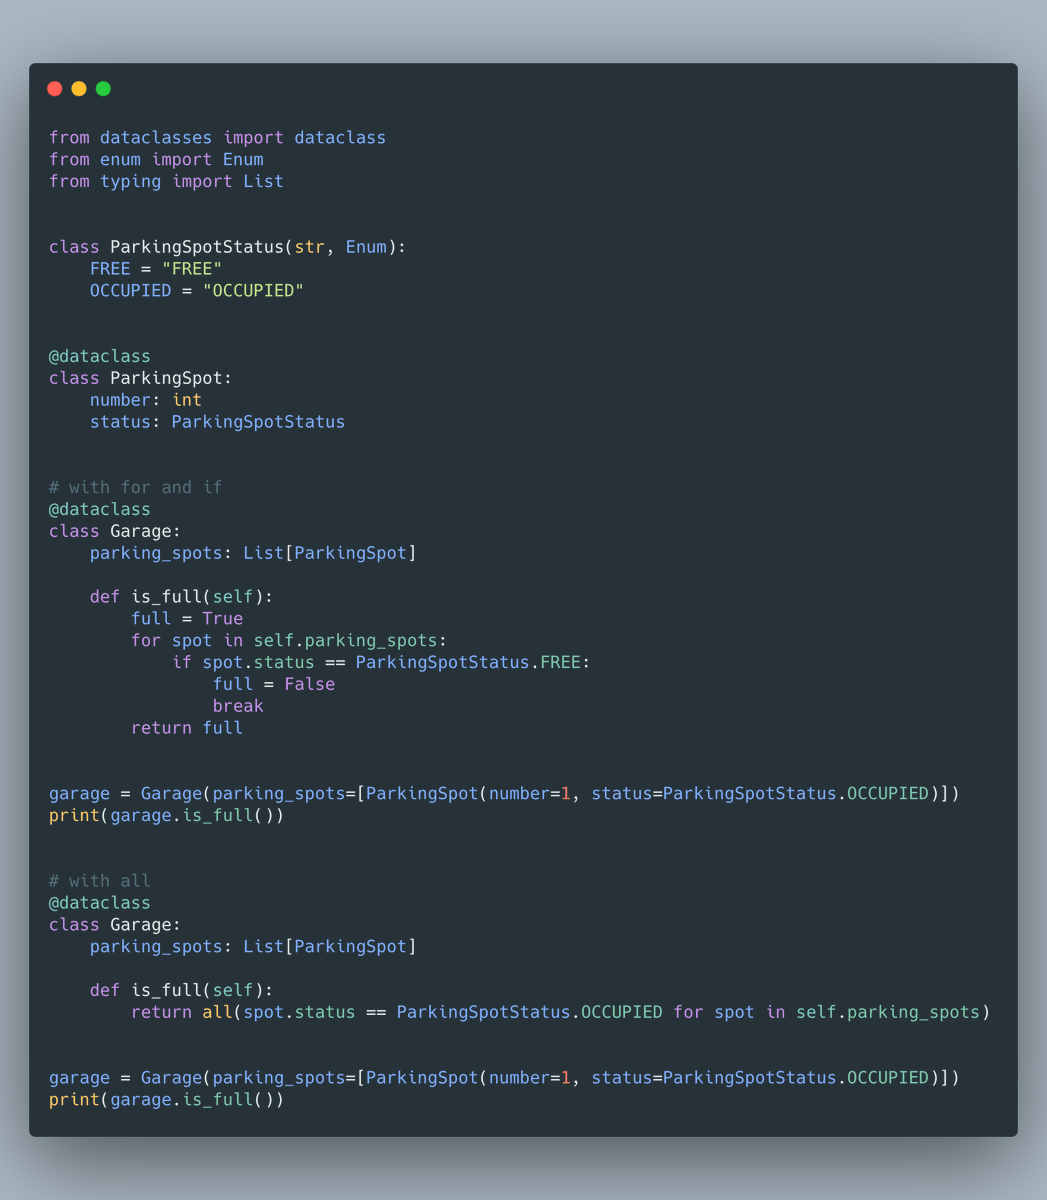The image size is (1047, 1200).
Task: Click 'ParkingSpotStatus.FREE' in the if statement
Action: 468,663
